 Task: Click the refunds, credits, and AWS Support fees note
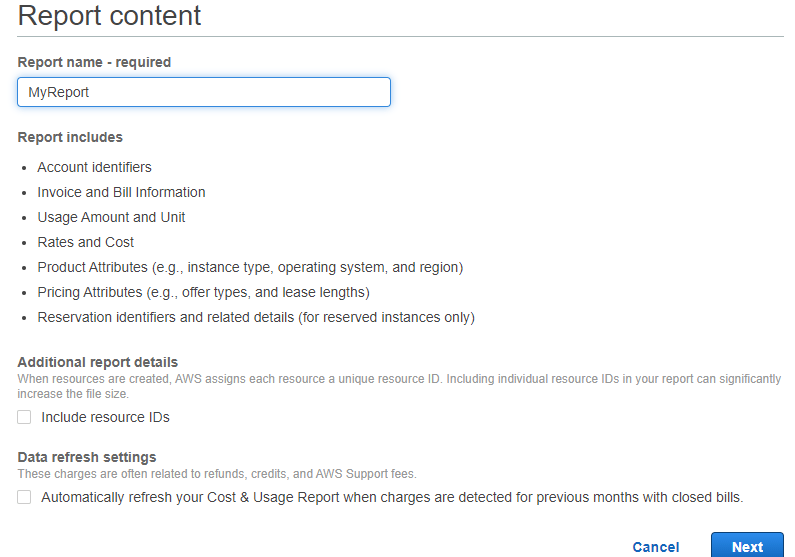[217, 474]
